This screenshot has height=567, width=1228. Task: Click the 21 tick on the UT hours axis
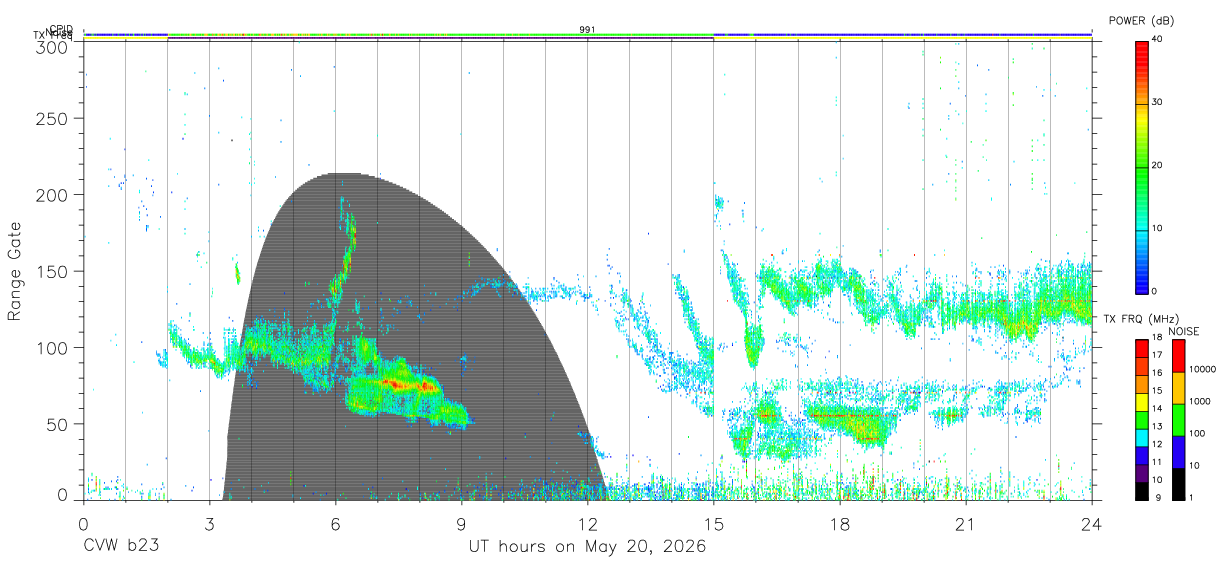(x=966, y=523)
